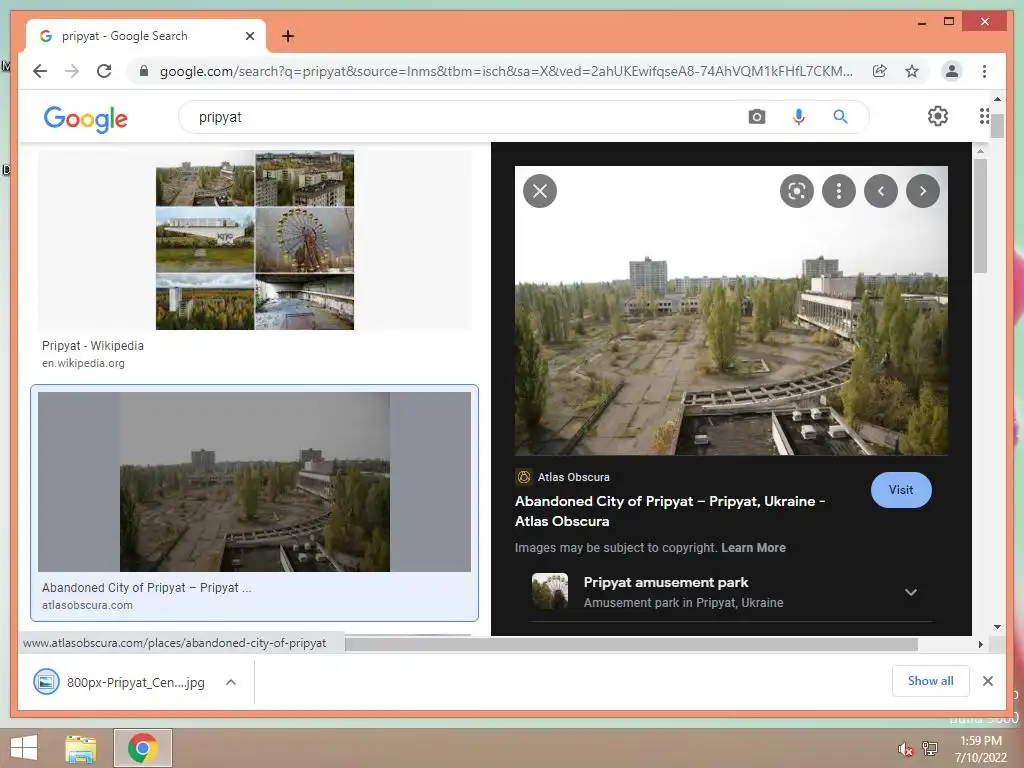Click the Google Lens icon on preview
Viewport: 1024px width, 768px height.
point(797,191)
